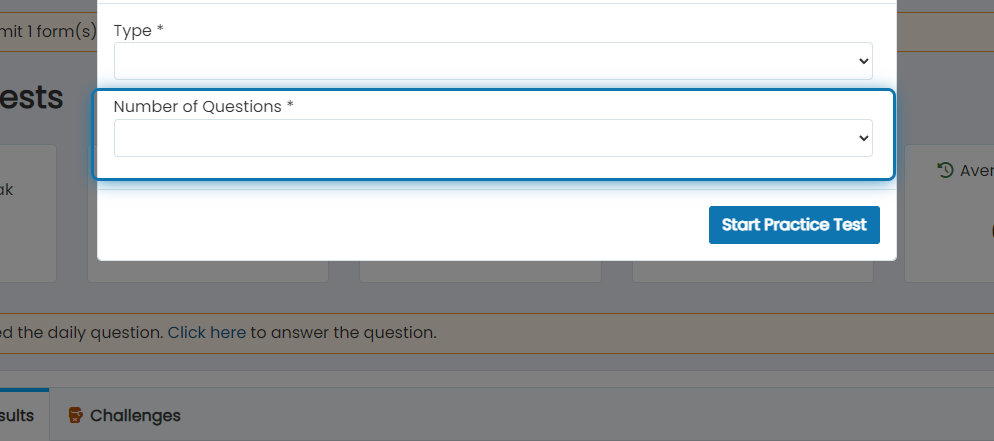
Task: Click the streak stat card at left edge
Action: 28,214
